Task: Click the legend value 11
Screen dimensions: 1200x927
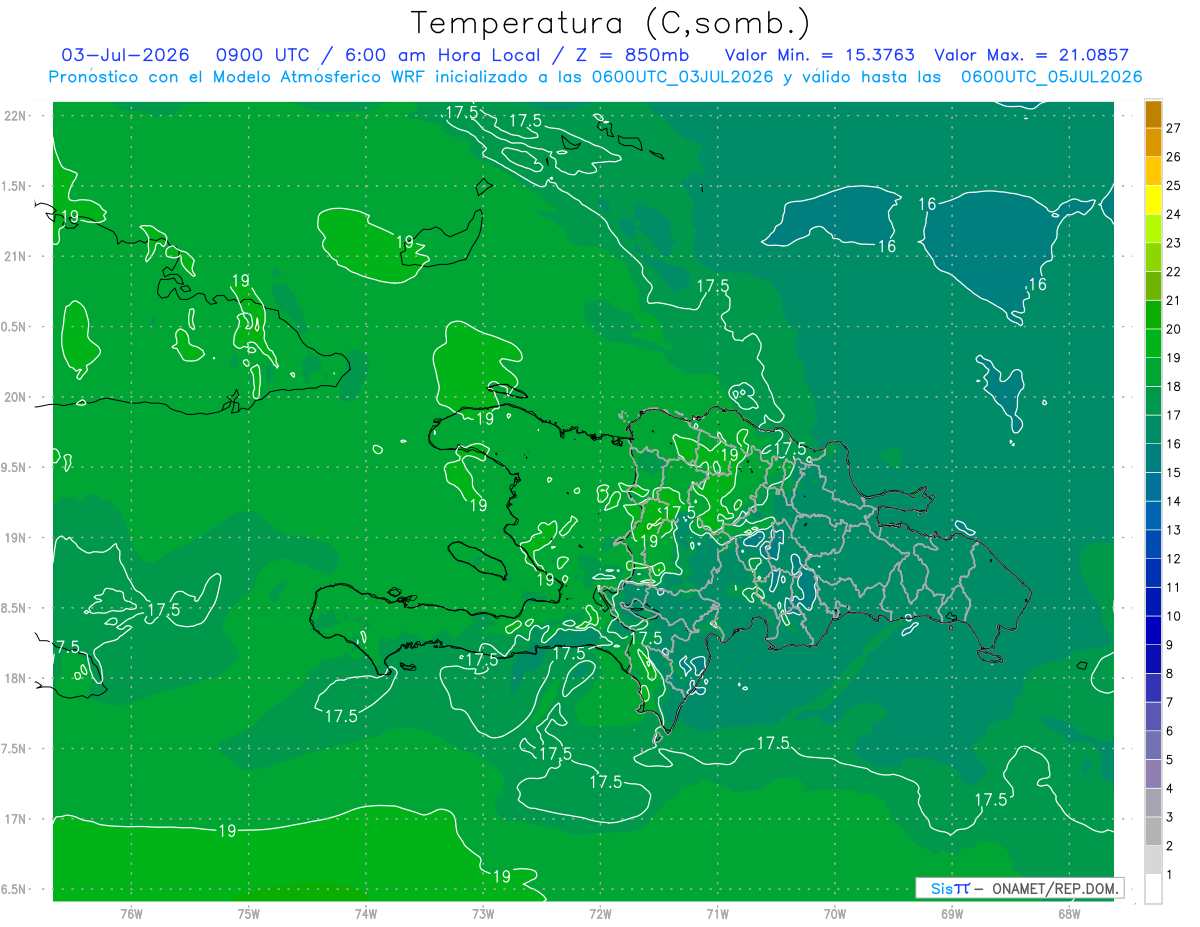Action: click(x=1174, y=587)
